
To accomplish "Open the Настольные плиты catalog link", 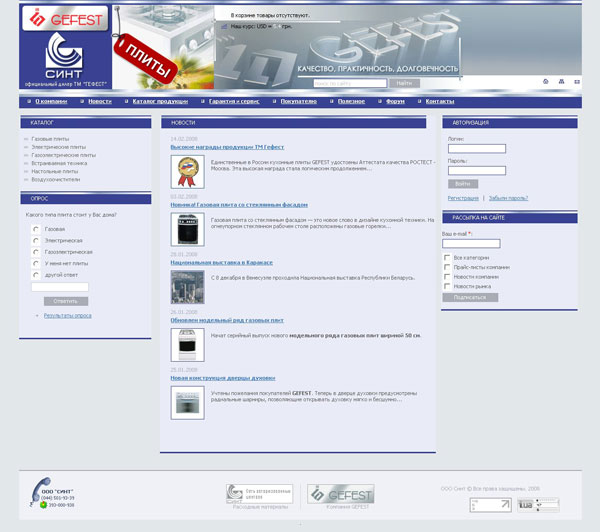I will (54, 171).
